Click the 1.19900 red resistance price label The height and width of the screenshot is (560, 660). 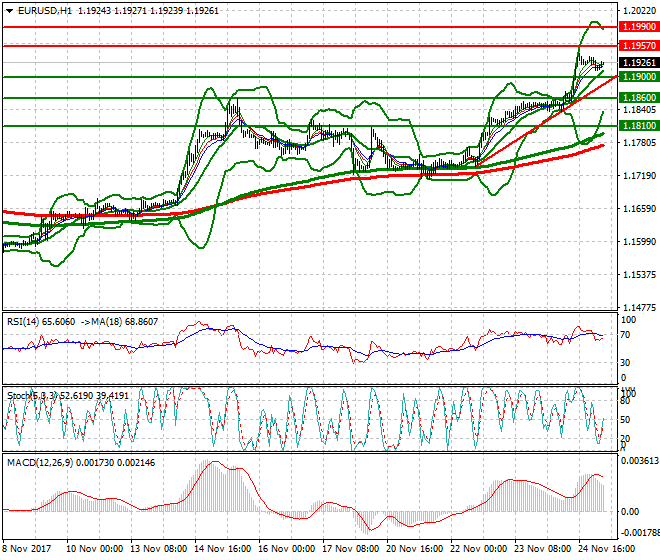(x=639, y=27)
